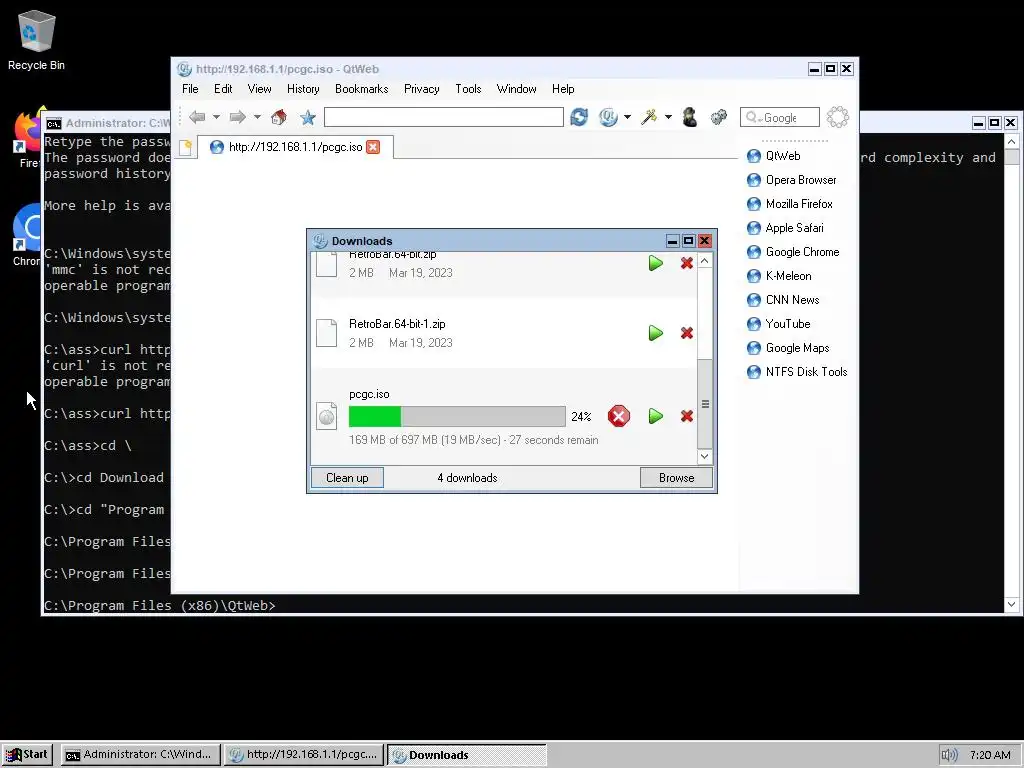Remove RetroBar.64-bit-1.zip entry red X

pyautogui.click(x=686, y=333)
